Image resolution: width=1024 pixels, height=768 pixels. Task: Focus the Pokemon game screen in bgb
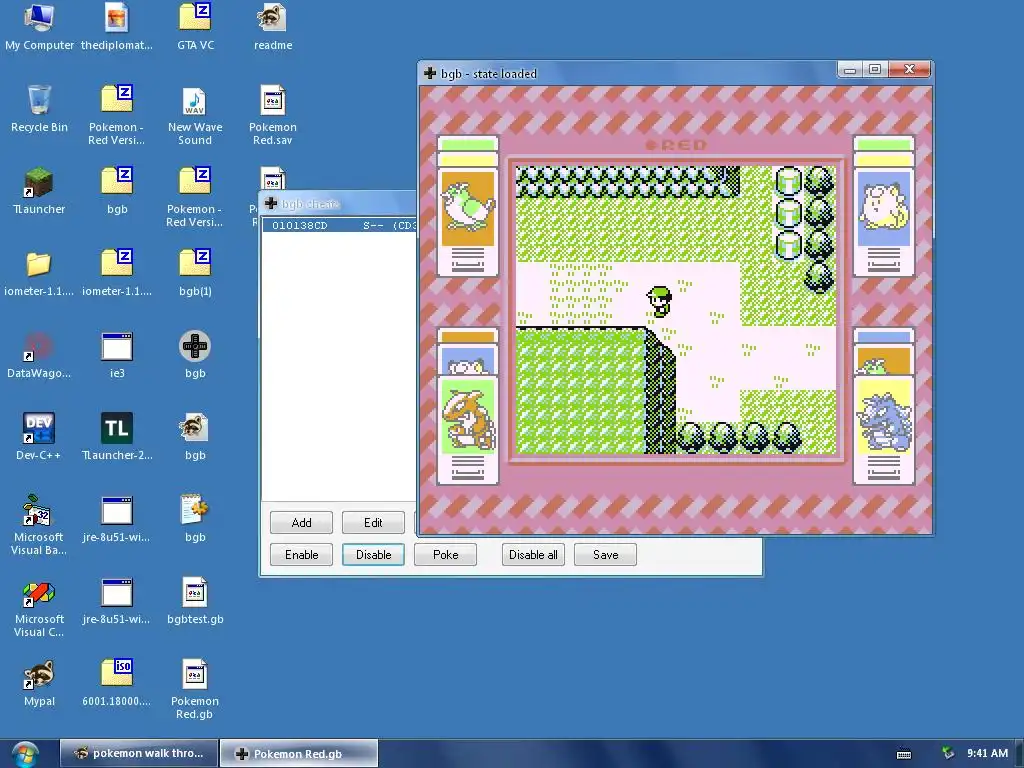pos(676,310)
